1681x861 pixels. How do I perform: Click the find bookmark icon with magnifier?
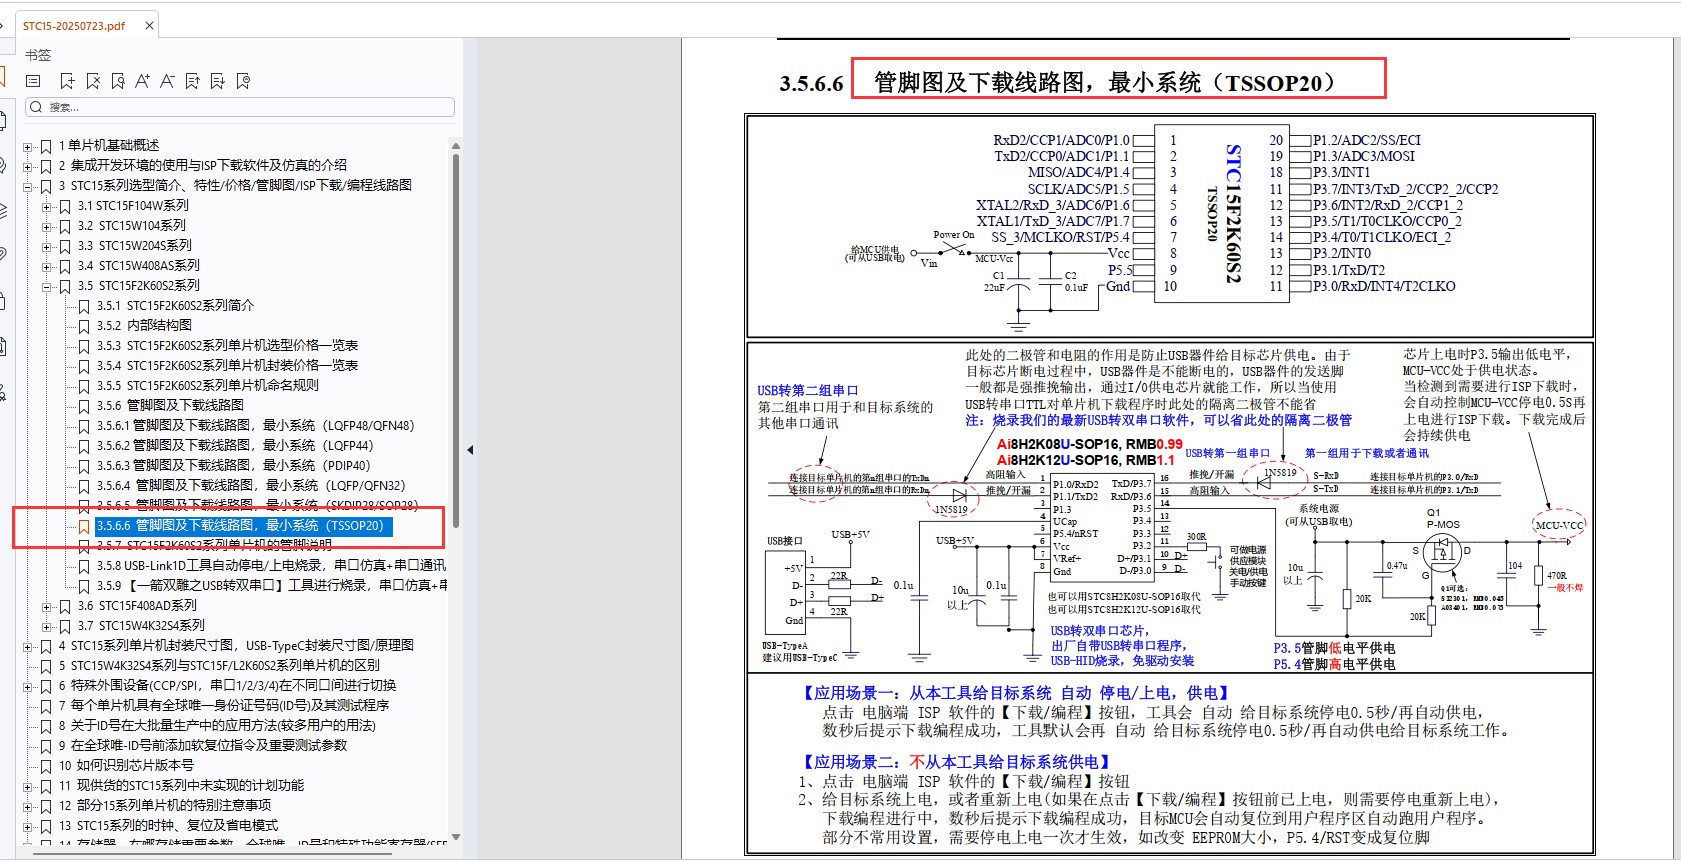(x=118, y=81)
